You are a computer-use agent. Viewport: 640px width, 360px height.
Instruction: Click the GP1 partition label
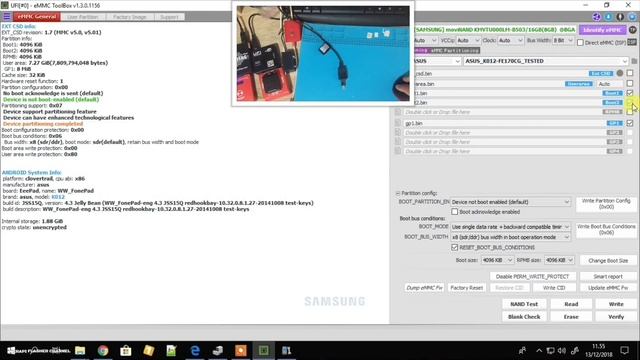615,123
